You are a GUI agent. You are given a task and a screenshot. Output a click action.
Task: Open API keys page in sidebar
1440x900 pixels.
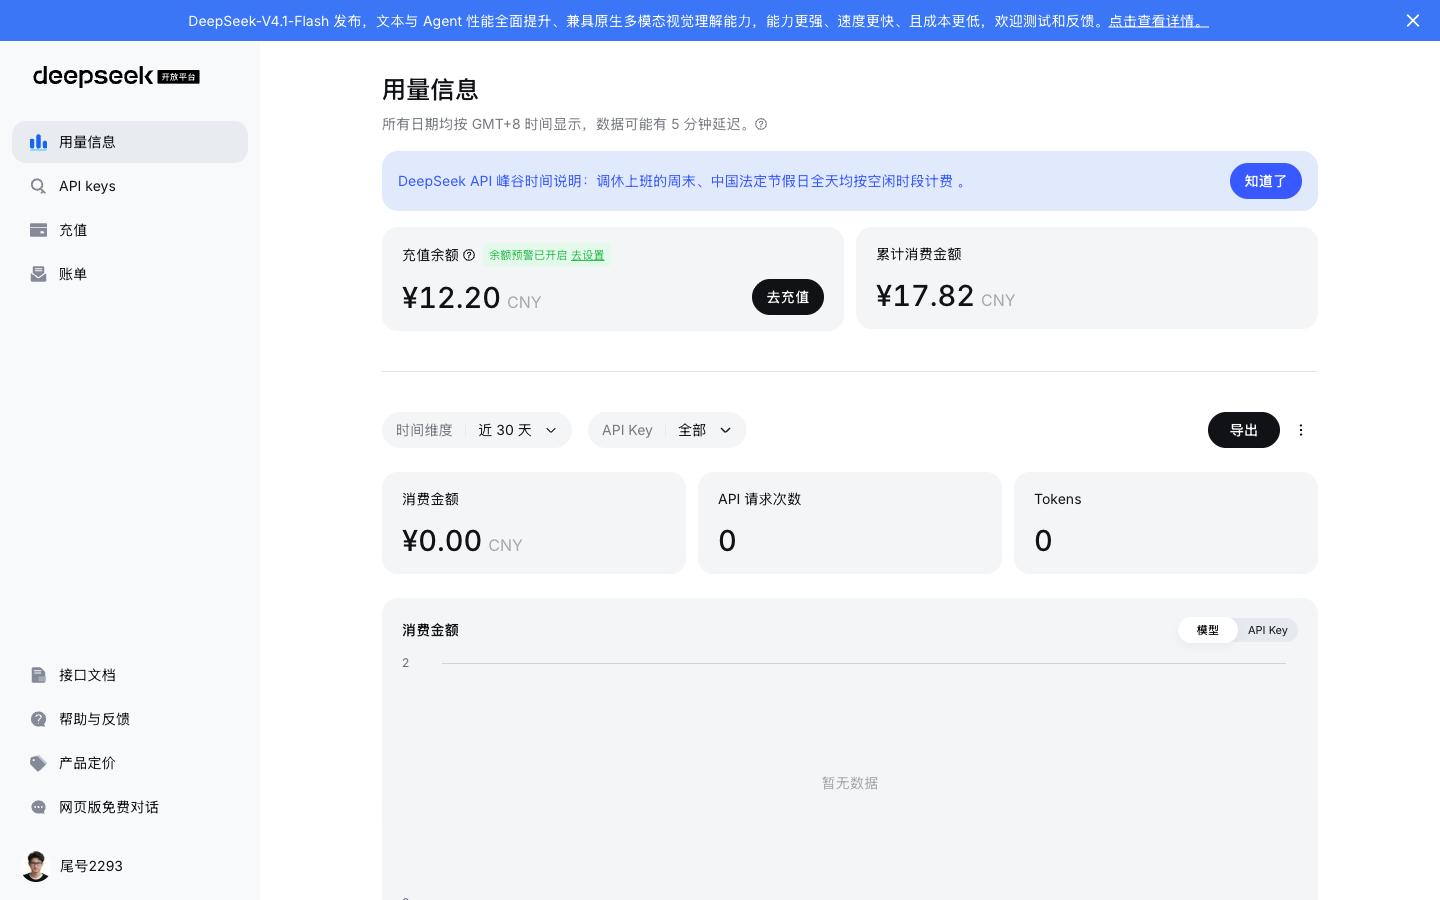point(130,186)
